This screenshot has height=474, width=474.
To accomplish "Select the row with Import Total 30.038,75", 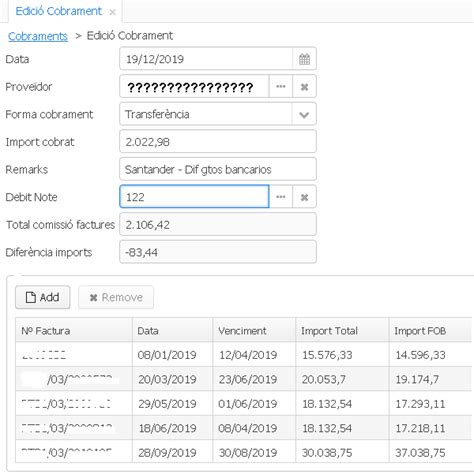I will pos(244,452).
